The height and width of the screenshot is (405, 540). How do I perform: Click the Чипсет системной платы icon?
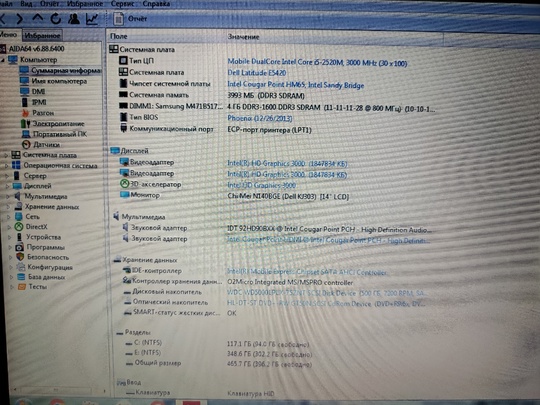[x=123, y=83]
